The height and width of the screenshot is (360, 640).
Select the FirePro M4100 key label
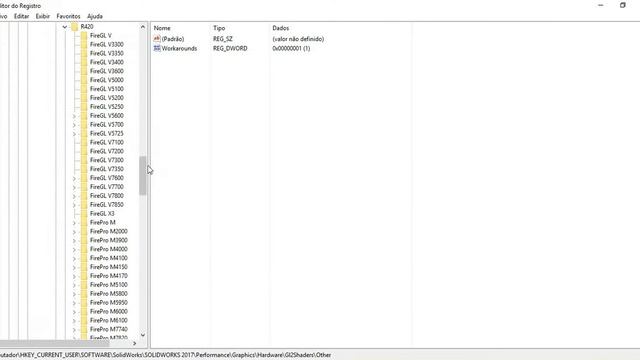coord(109,258)
